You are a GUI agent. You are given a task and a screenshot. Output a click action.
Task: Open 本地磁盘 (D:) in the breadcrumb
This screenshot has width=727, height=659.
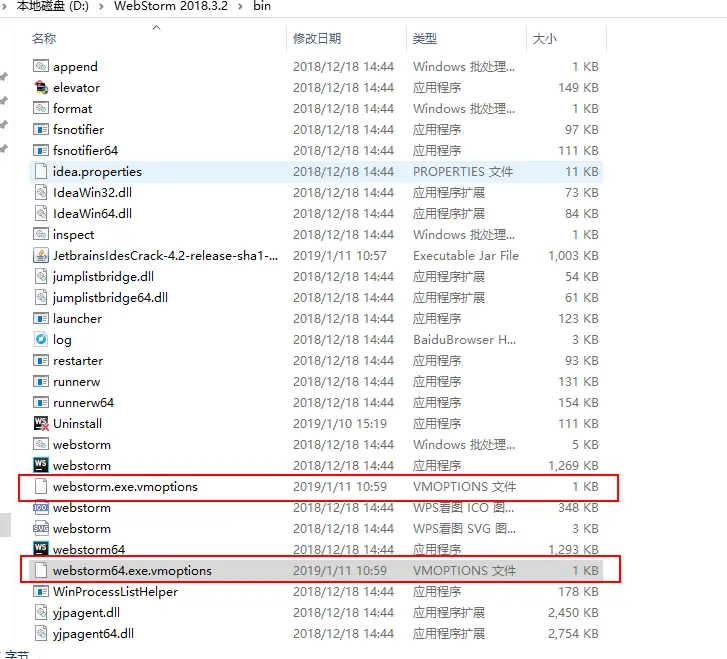click(52, 6)
